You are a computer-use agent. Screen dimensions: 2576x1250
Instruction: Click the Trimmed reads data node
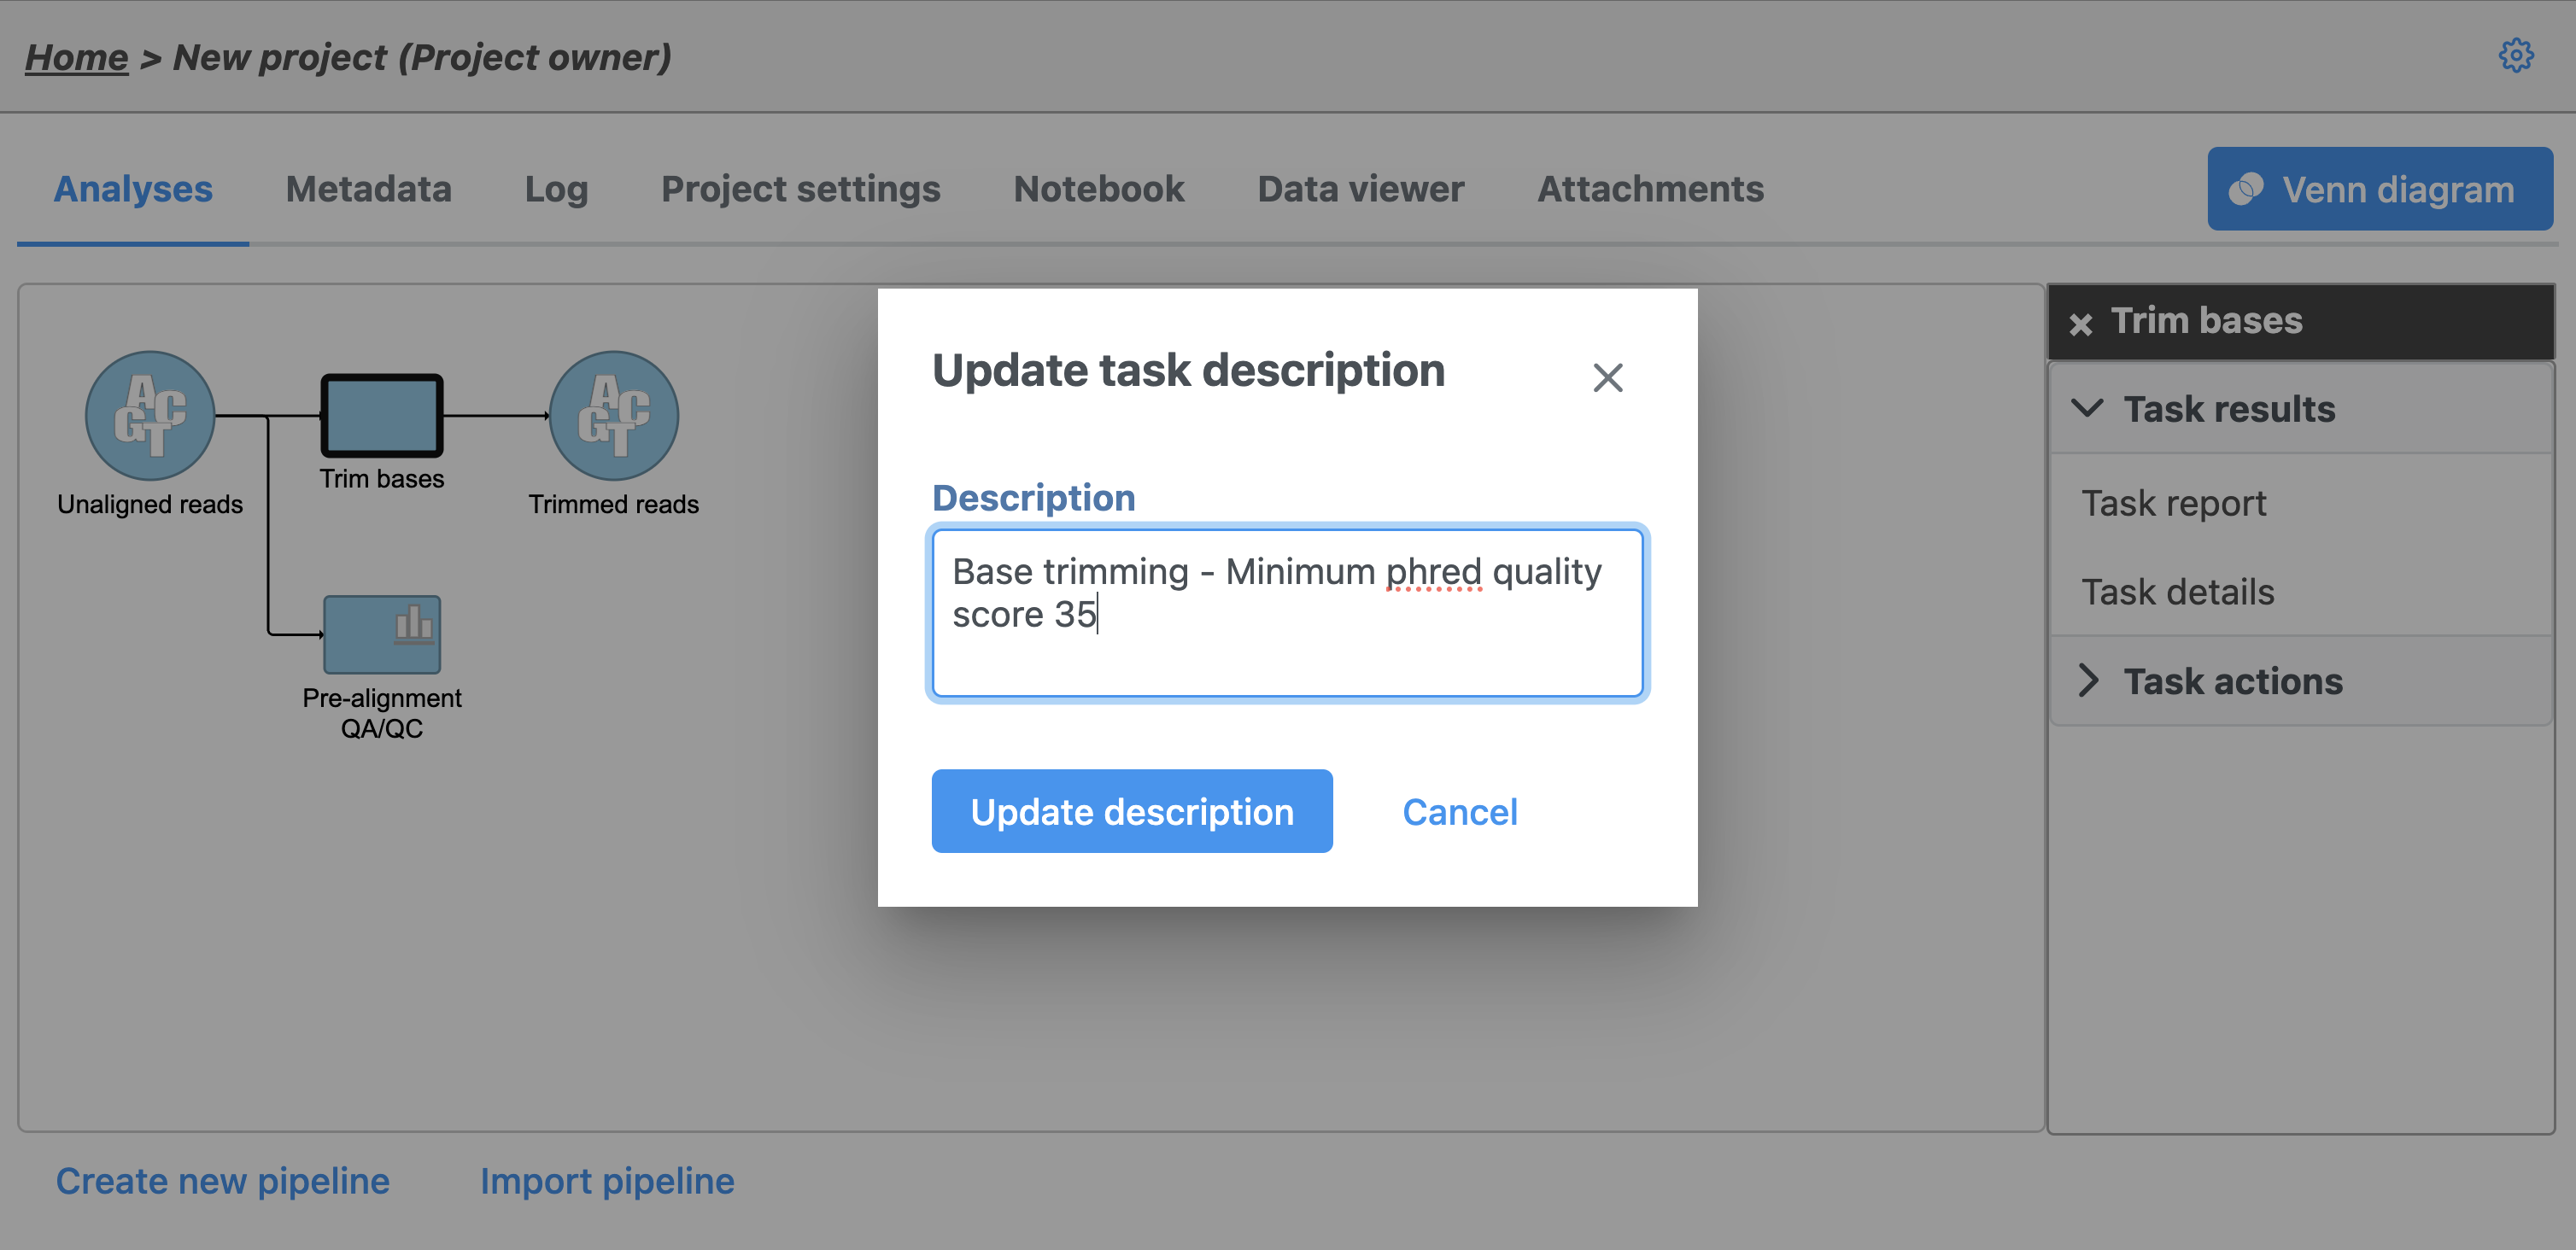pyautogui.click(x=613, y=415)
